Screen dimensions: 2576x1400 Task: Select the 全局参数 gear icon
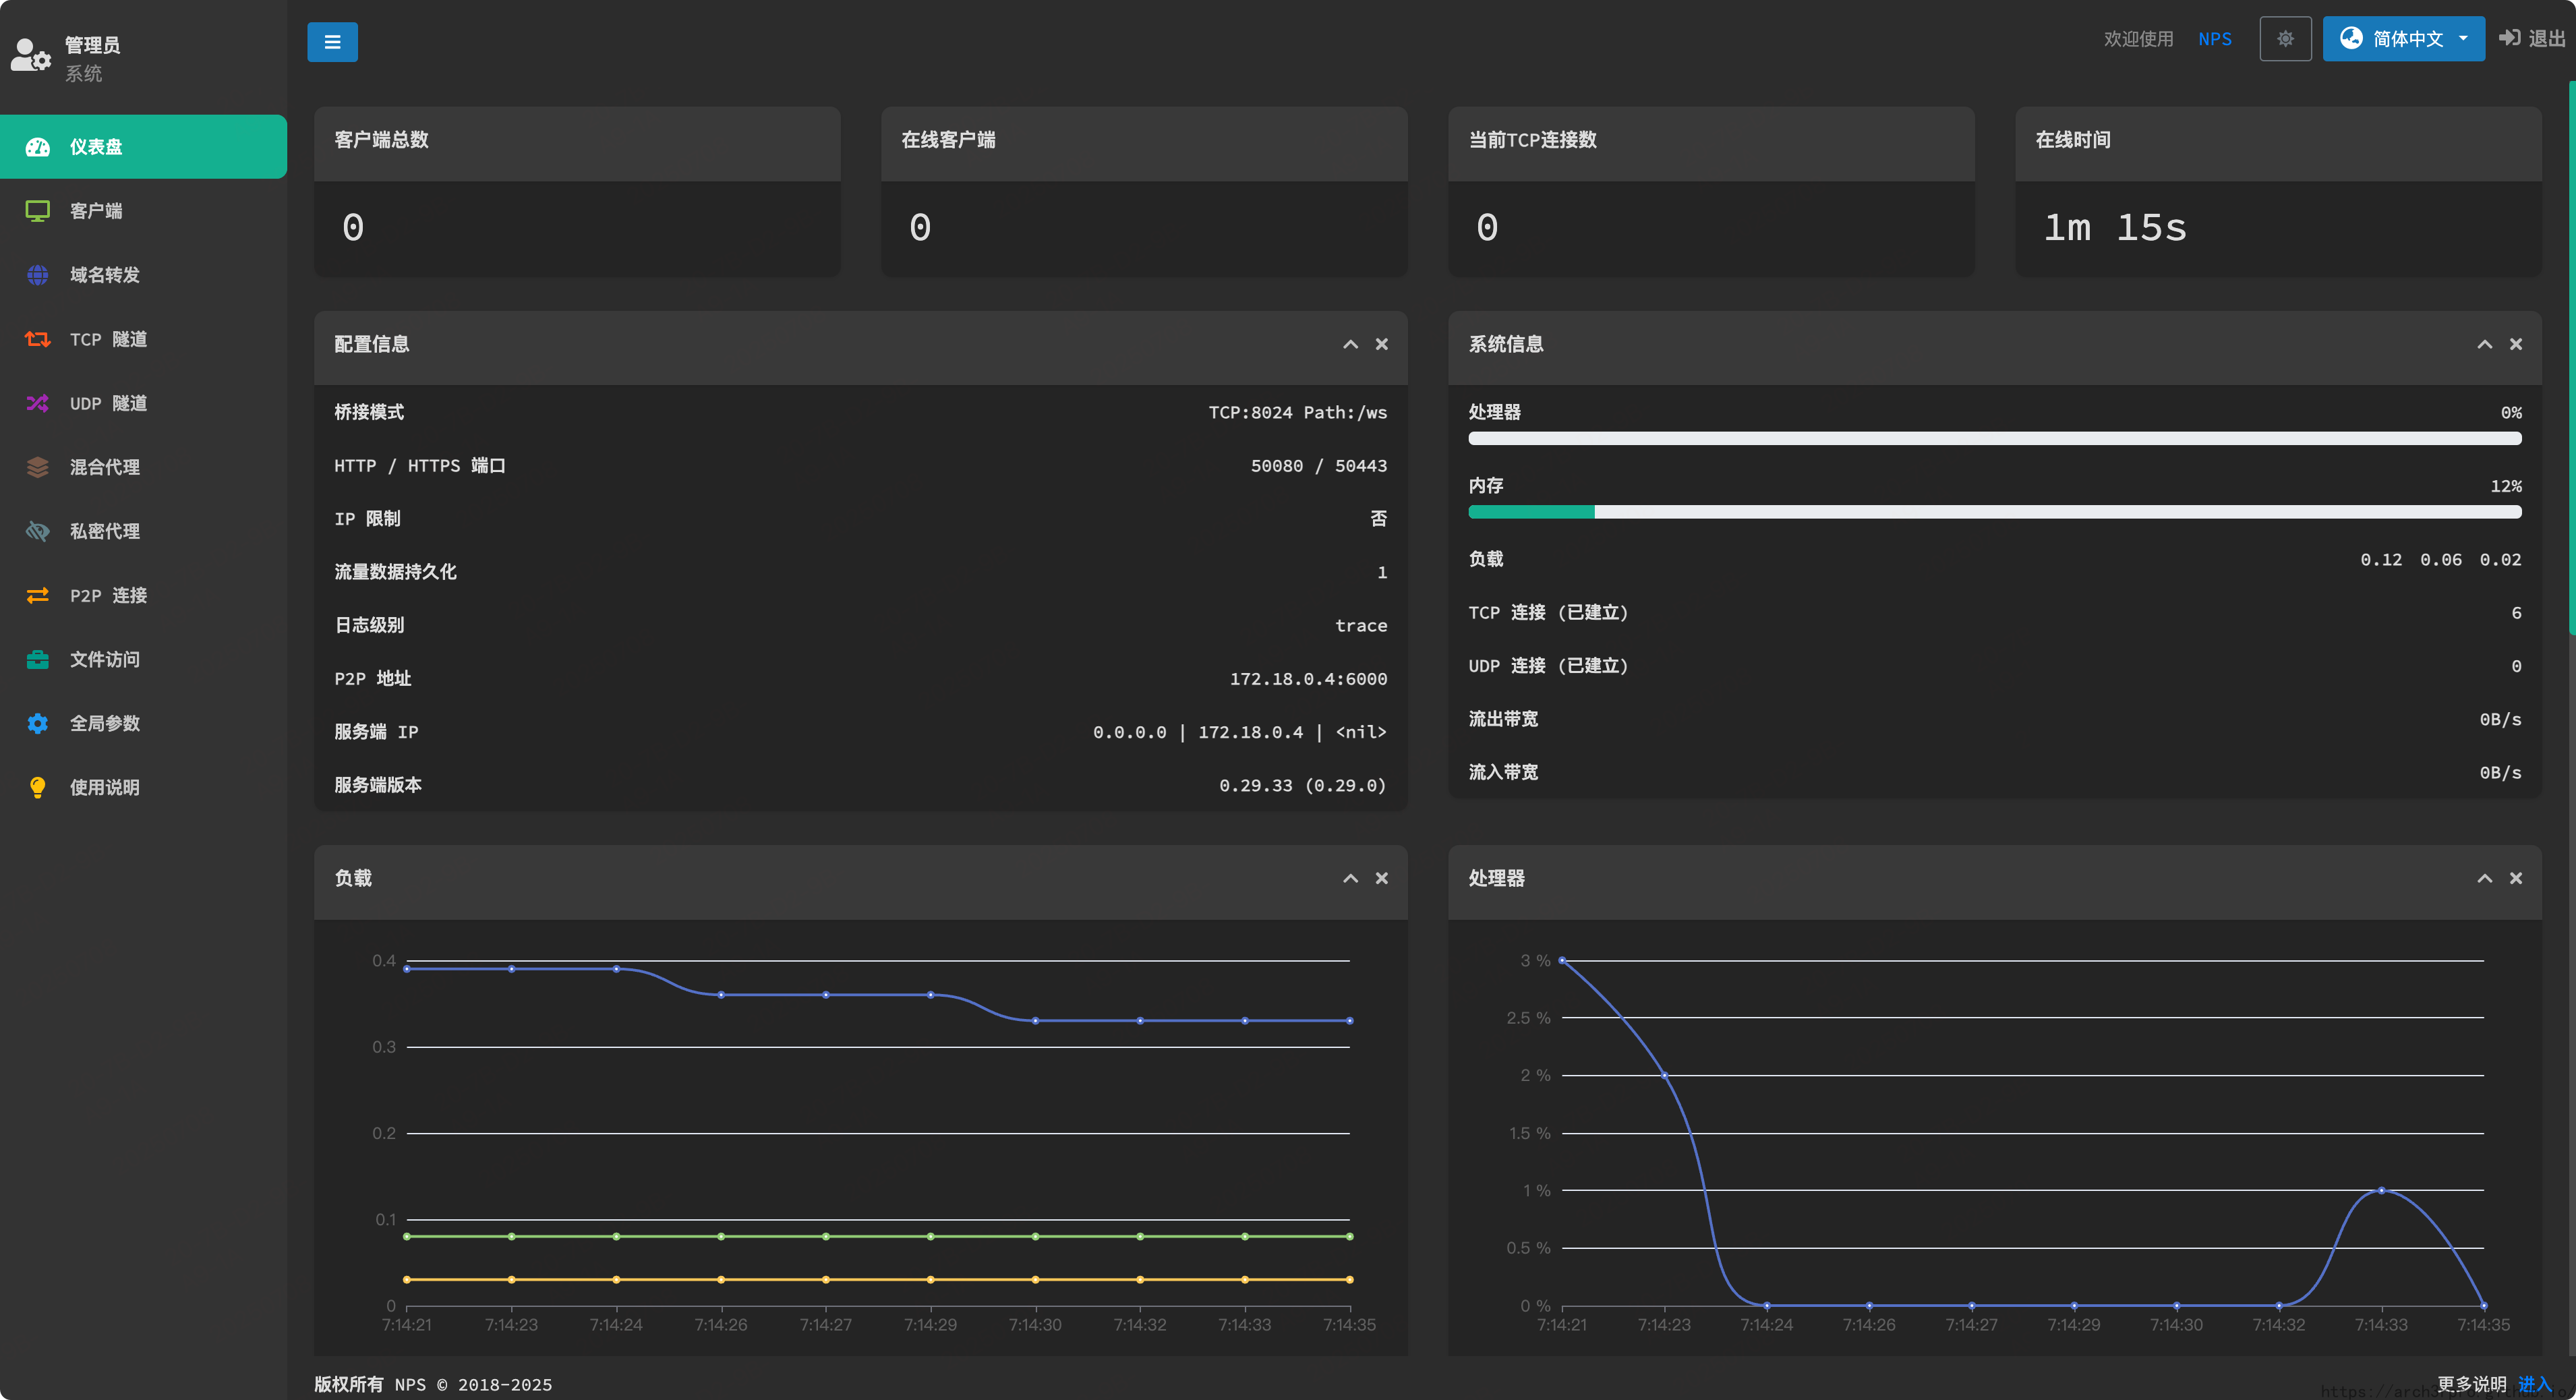[x=37, y=723]
